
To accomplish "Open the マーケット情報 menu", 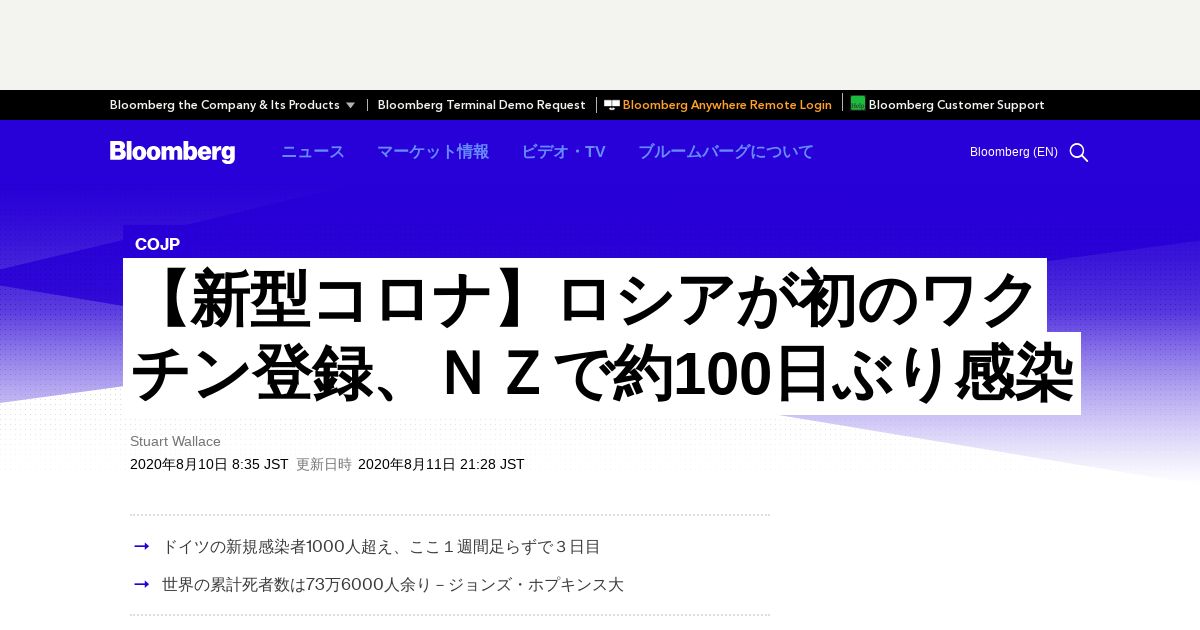I will point(433,152).
